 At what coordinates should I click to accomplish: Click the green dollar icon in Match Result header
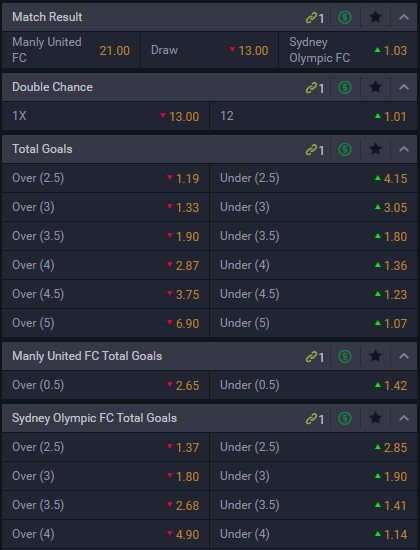point(345,17)
